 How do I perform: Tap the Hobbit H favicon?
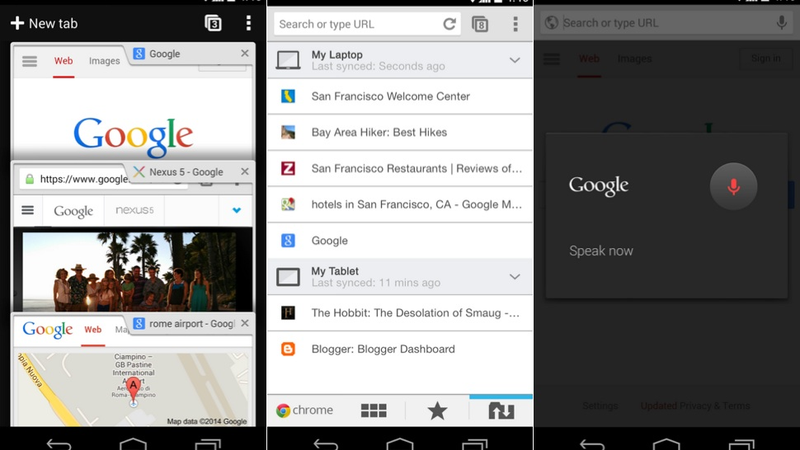(x=288, y=313)
